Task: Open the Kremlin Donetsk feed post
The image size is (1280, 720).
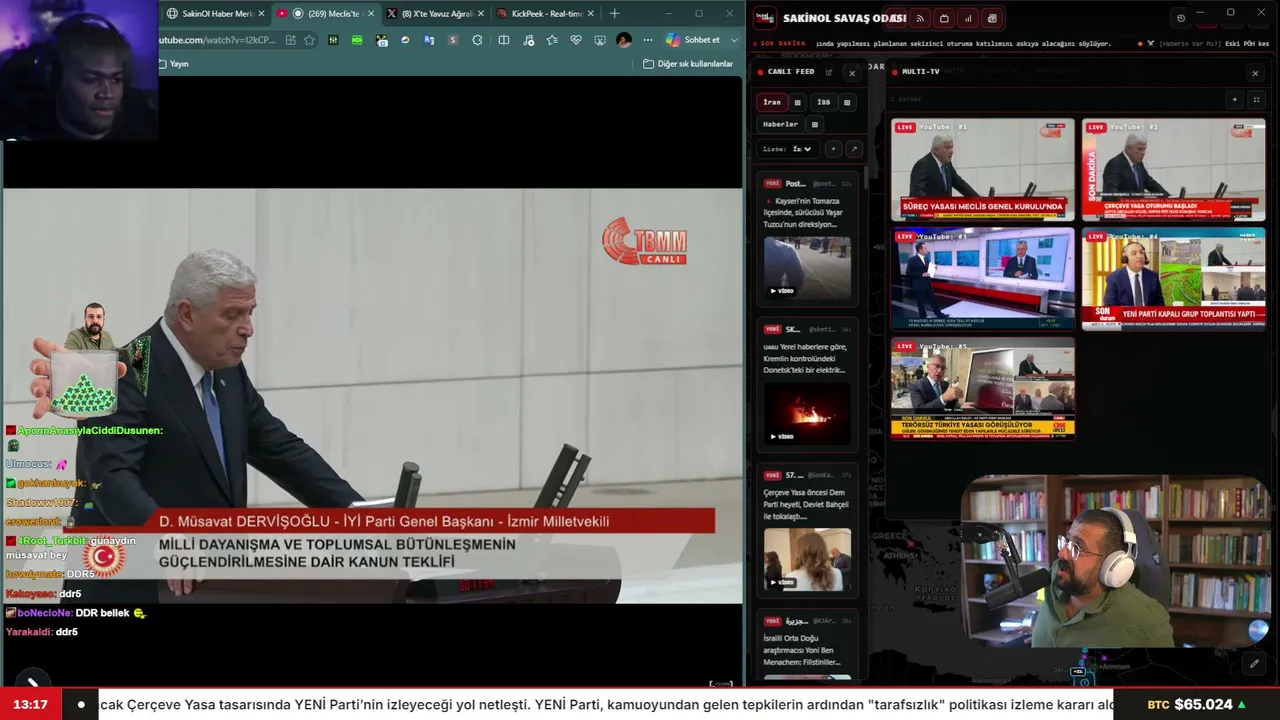Action: 807,384
